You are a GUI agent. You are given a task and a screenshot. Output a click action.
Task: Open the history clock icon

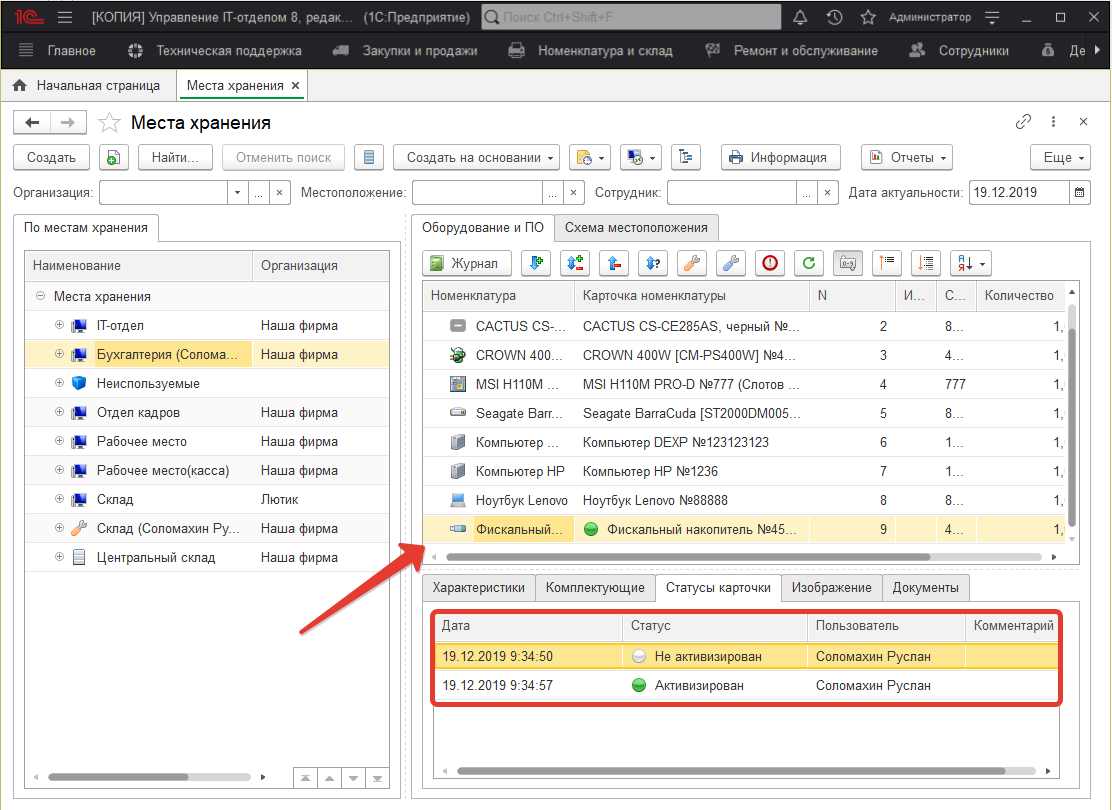point(834,18)
